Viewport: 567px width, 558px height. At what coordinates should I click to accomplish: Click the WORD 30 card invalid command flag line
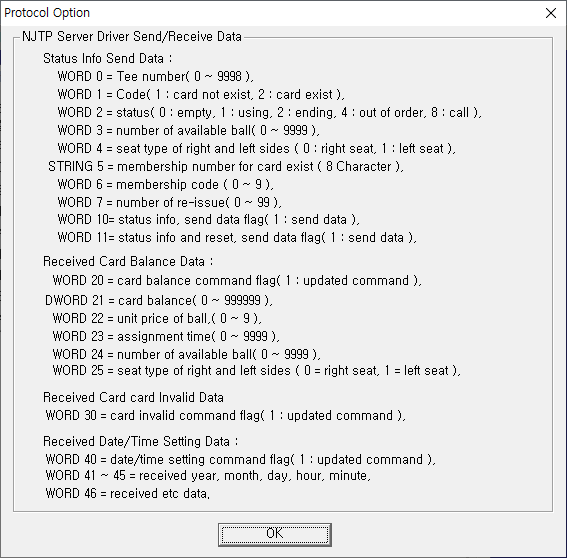click(226, 416)
